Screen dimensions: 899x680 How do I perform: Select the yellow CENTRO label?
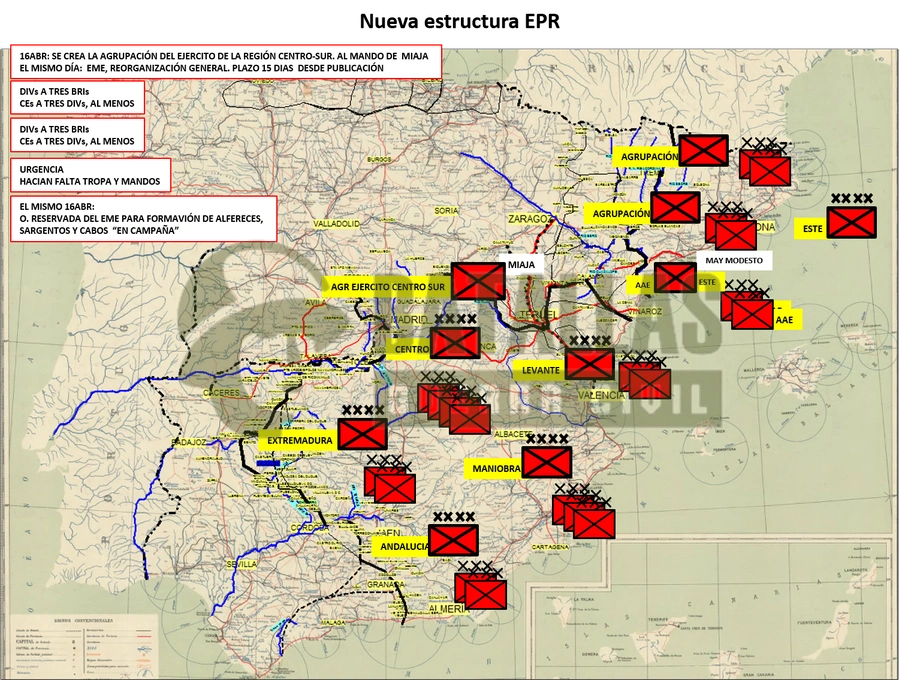coord(409,349)
